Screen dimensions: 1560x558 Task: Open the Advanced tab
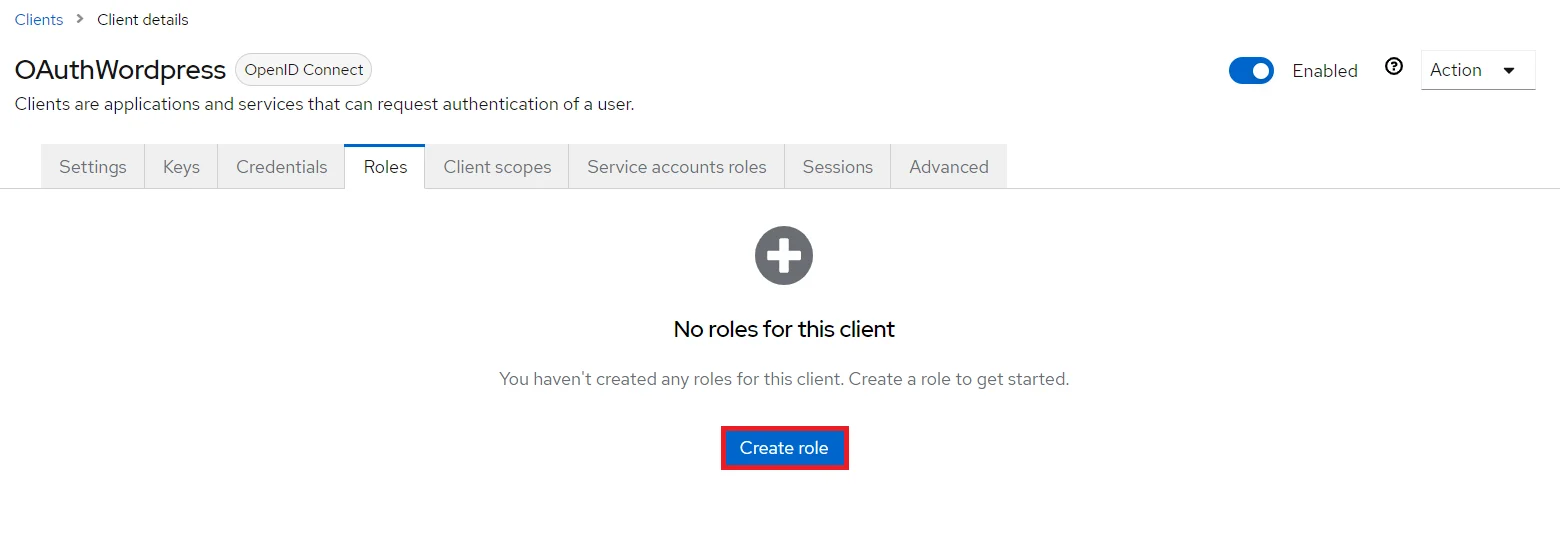point(949,167)
